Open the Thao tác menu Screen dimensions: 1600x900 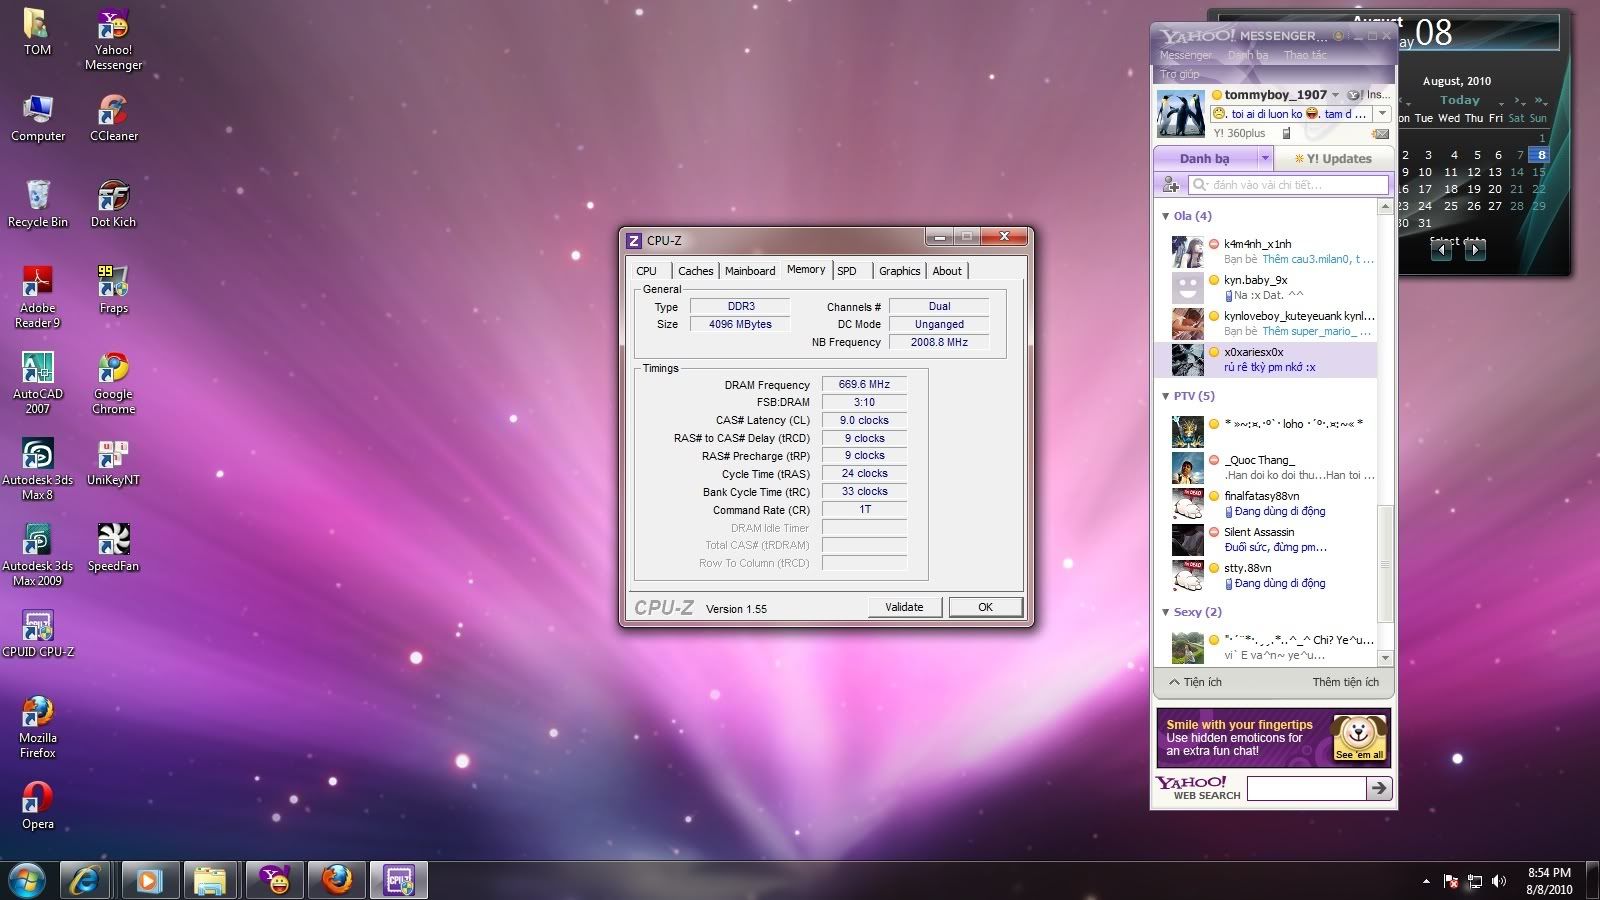coord(1306,55)
